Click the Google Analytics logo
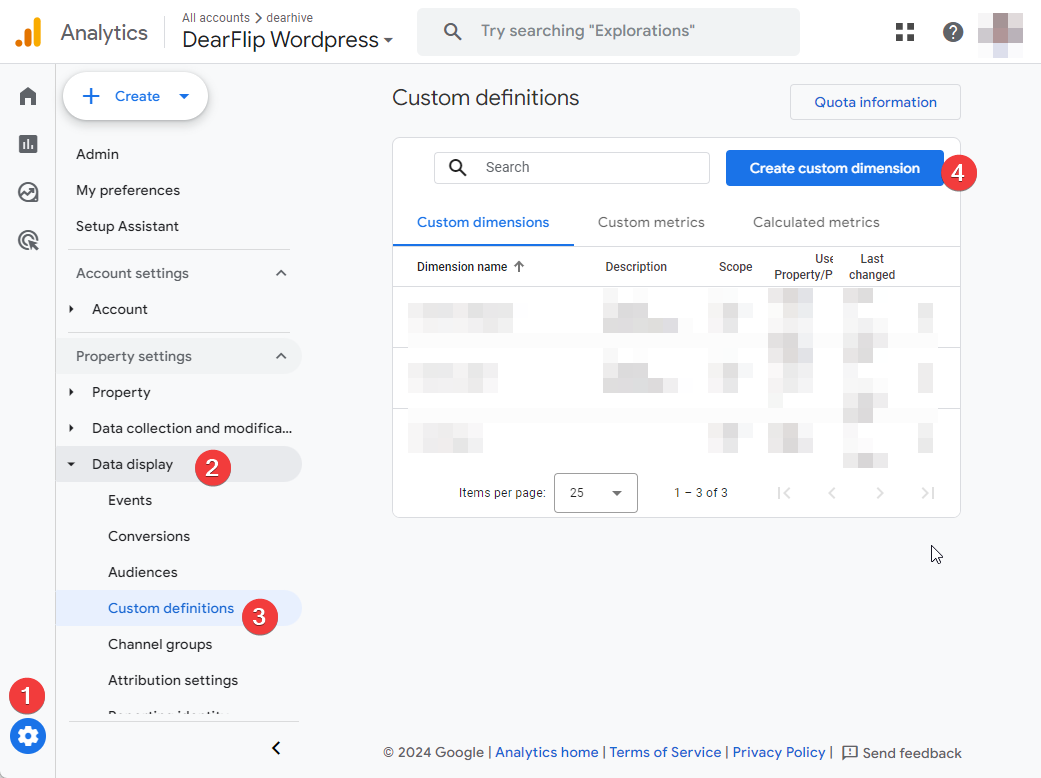 (x=28, y=31)
